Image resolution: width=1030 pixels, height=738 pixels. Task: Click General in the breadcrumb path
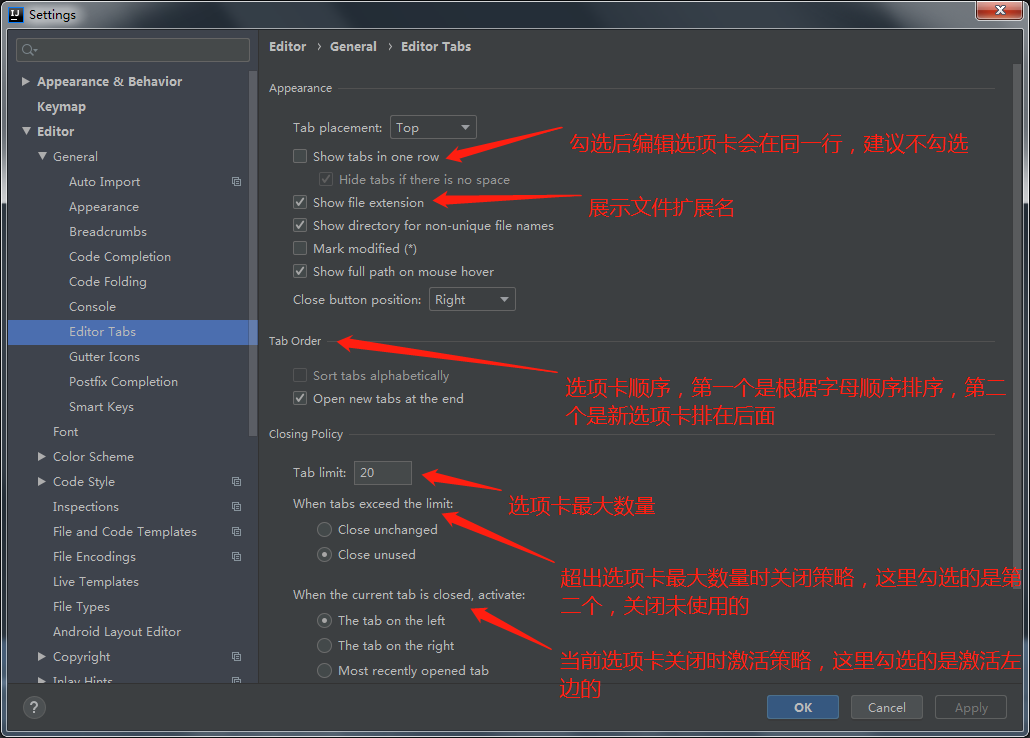[353, 46]
